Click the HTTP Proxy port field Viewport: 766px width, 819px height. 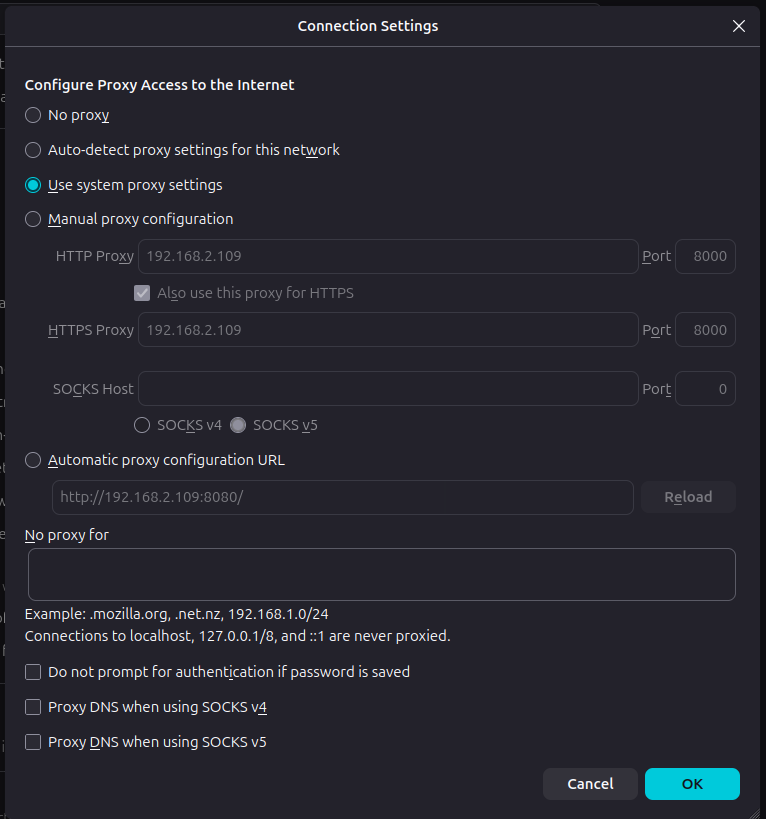point(705,256)
